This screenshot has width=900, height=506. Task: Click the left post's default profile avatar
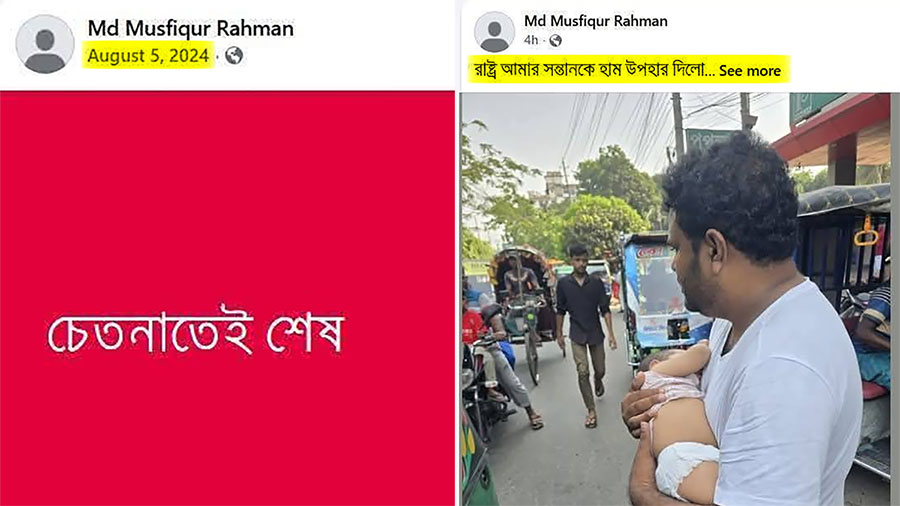(45, 44)
